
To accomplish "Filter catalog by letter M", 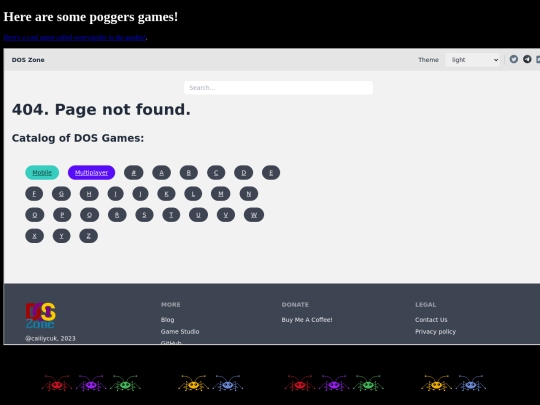I will coord(221,194).
